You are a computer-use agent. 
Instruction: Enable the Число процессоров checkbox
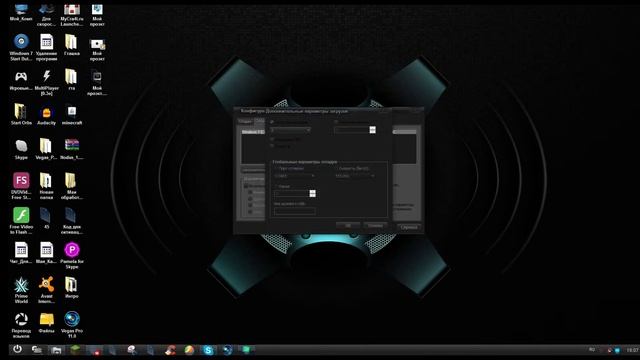pyautogui.click(x=271, y=122)
